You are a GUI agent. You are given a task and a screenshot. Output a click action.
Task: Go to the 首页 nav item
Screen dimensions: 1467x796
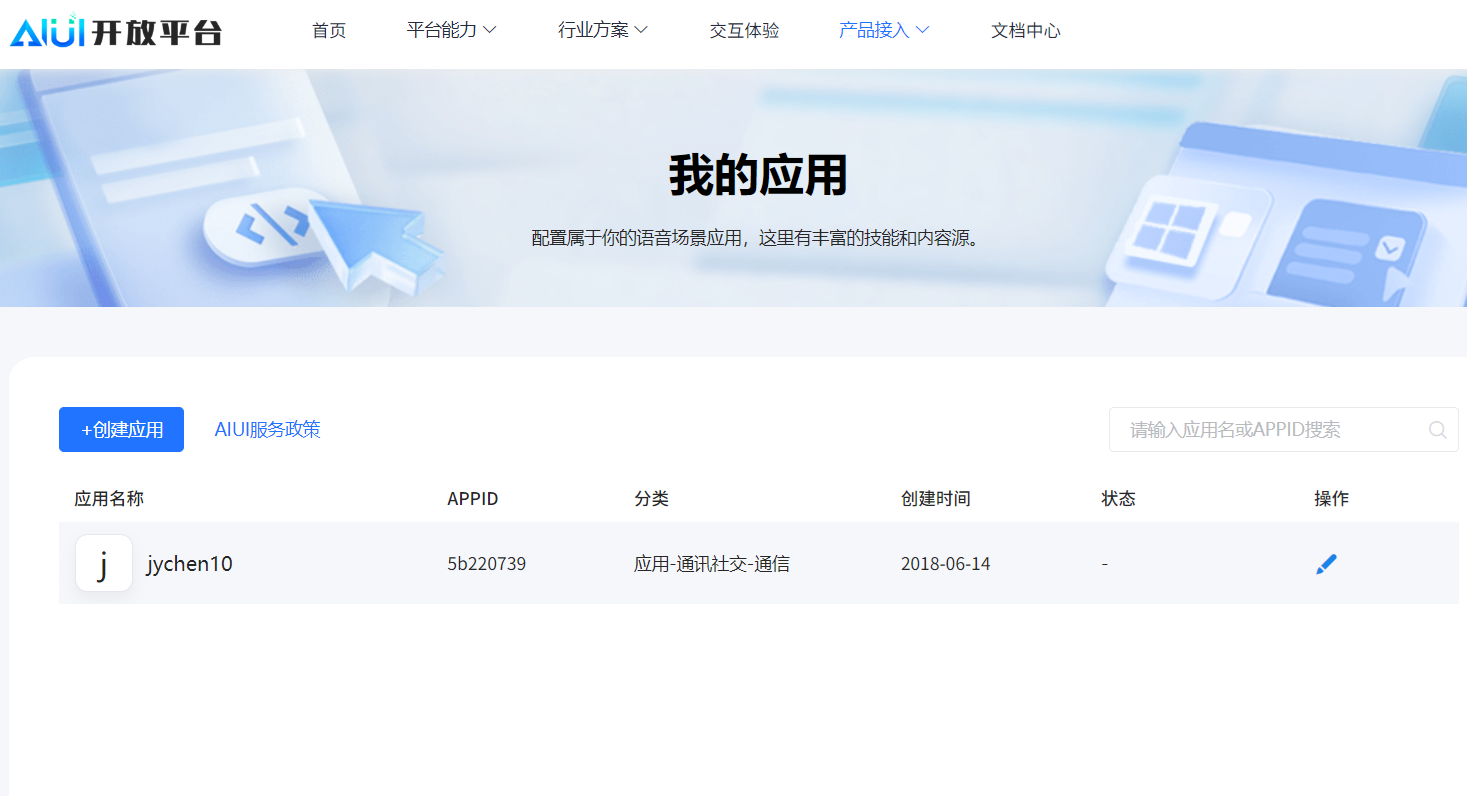(329, 30)
